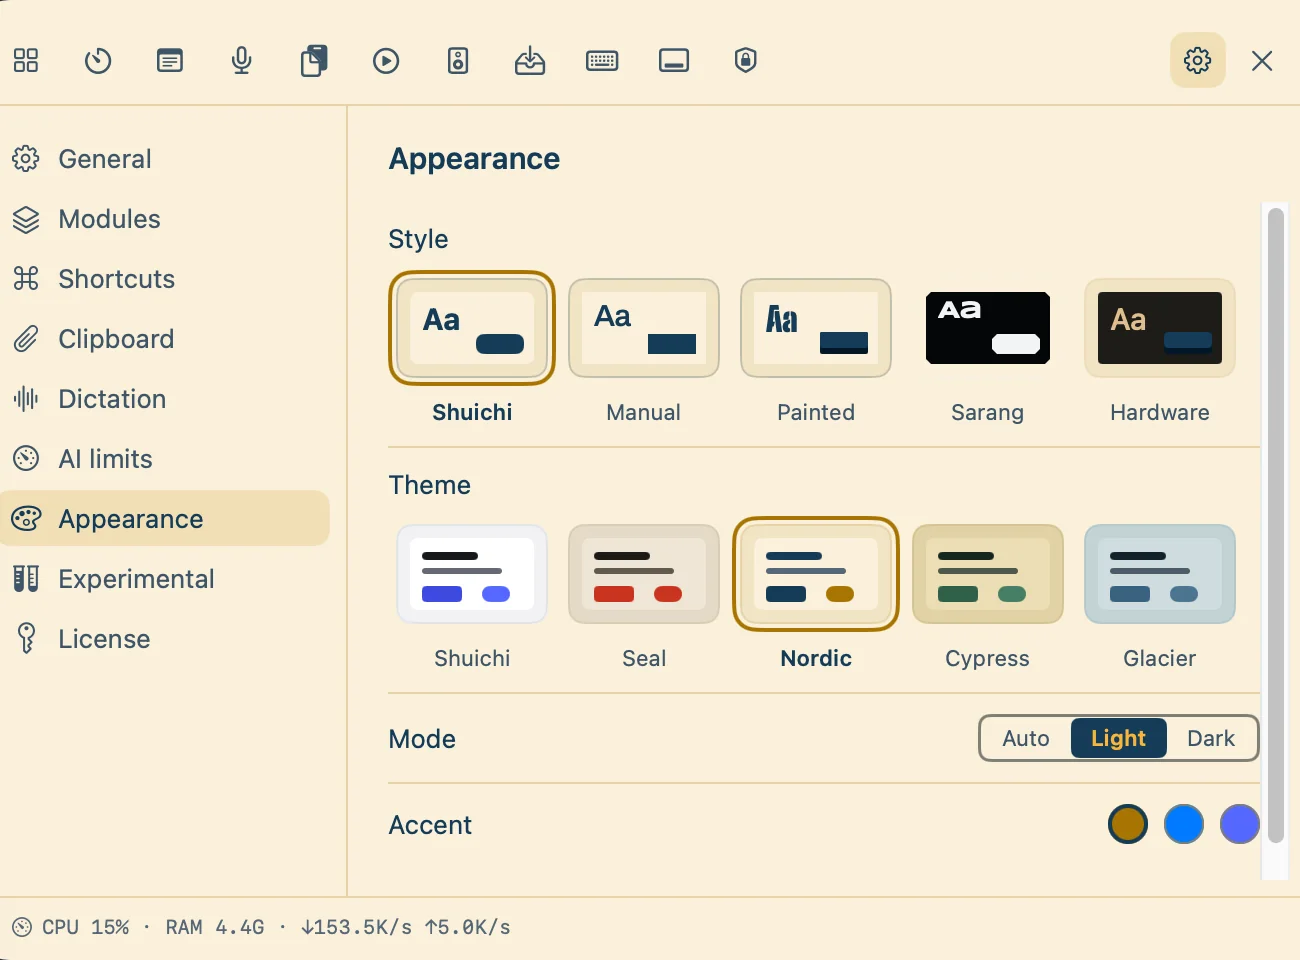Click the CPU 15% status text
The height and width of the screenshot is (960, 1300).
click(86, 927)
